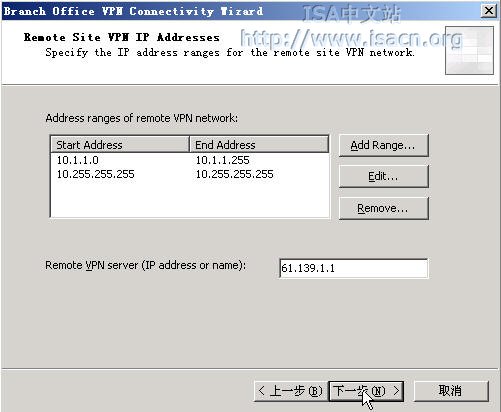Close the Branch Office VPN wizard window
501x412 pixels.
coord(489,11)
